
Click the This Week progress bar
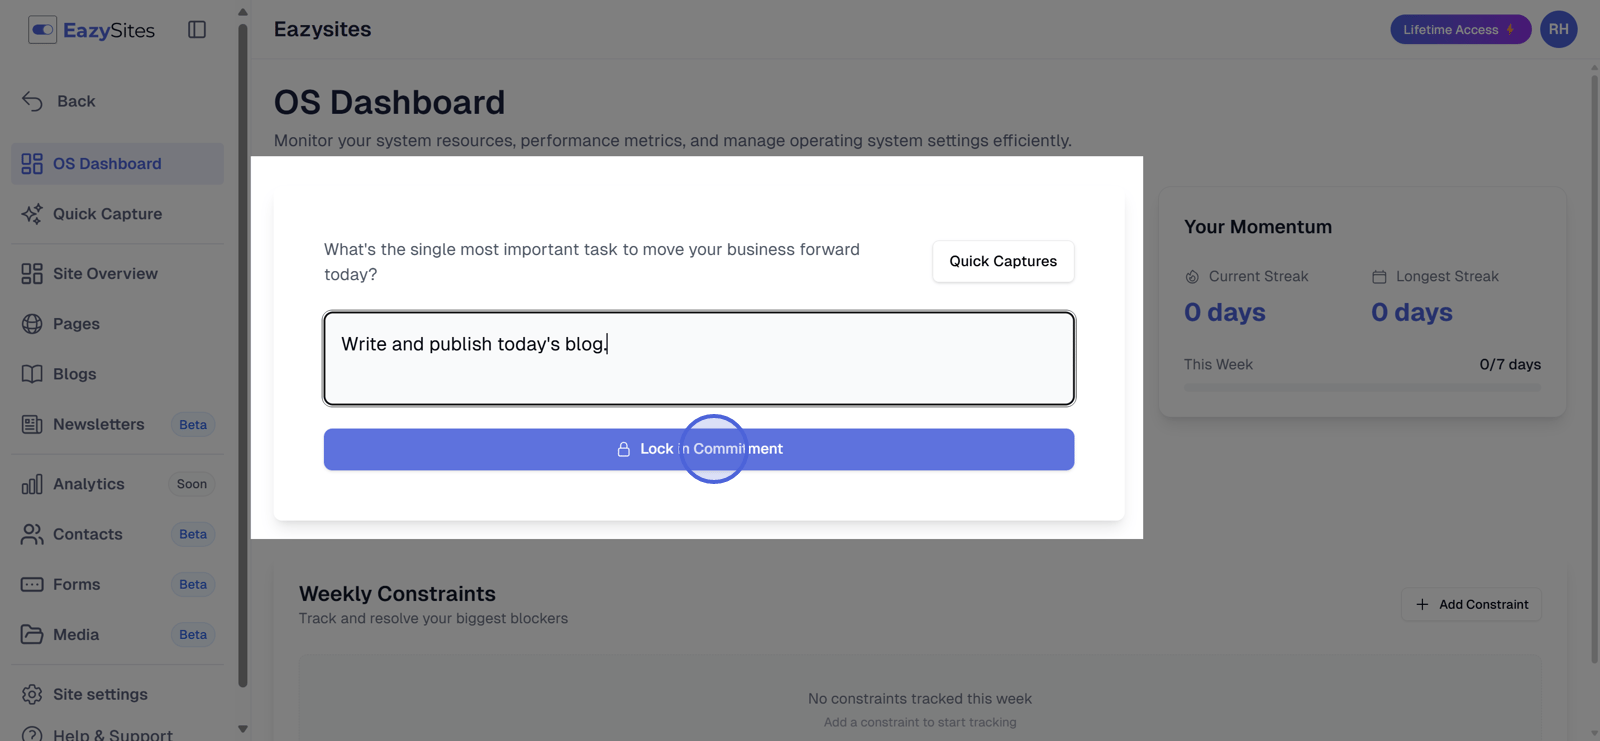click(1362, 387)
